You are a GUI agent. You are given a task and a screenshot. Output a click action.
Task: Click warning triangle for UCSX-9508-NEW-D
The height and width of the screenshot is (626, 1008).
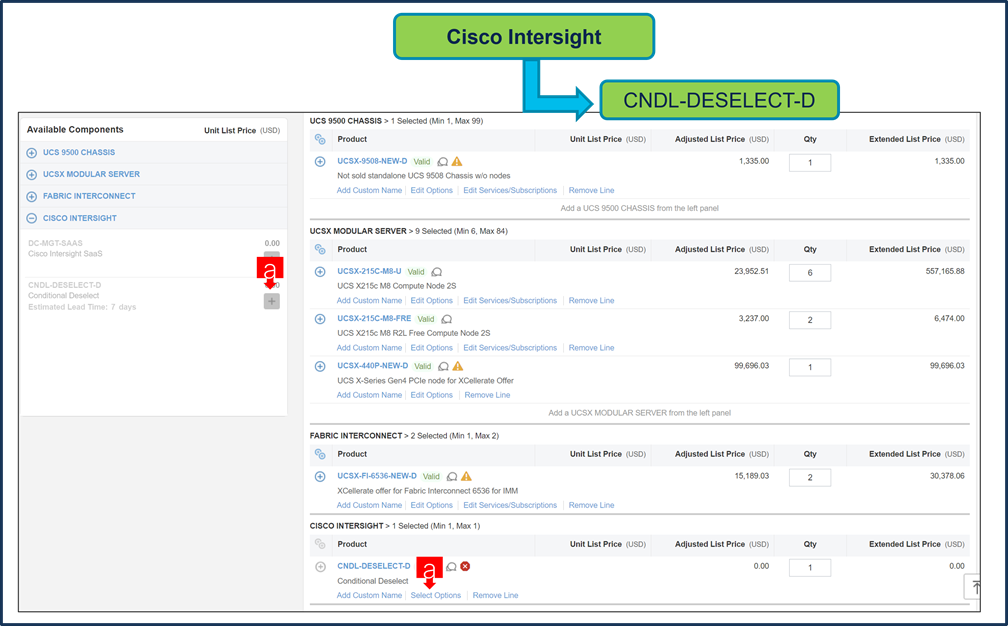[x=457, y=161]
